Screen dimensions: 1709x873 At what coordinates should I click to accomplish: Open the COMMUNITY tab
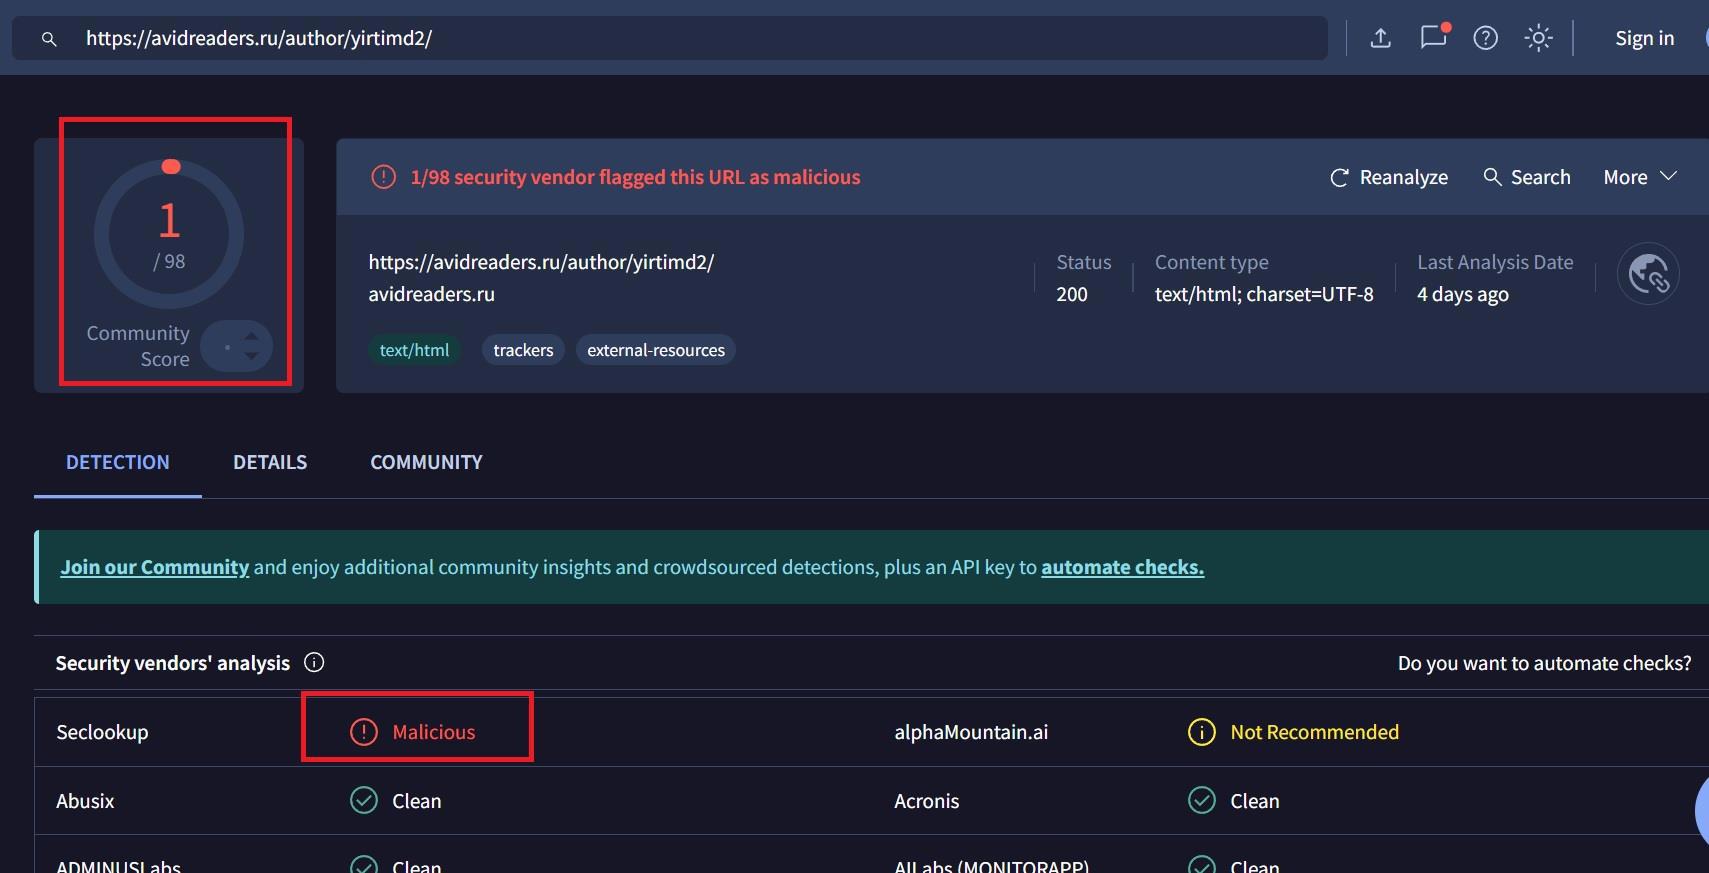pyautogui.click(x=426, y=462)
